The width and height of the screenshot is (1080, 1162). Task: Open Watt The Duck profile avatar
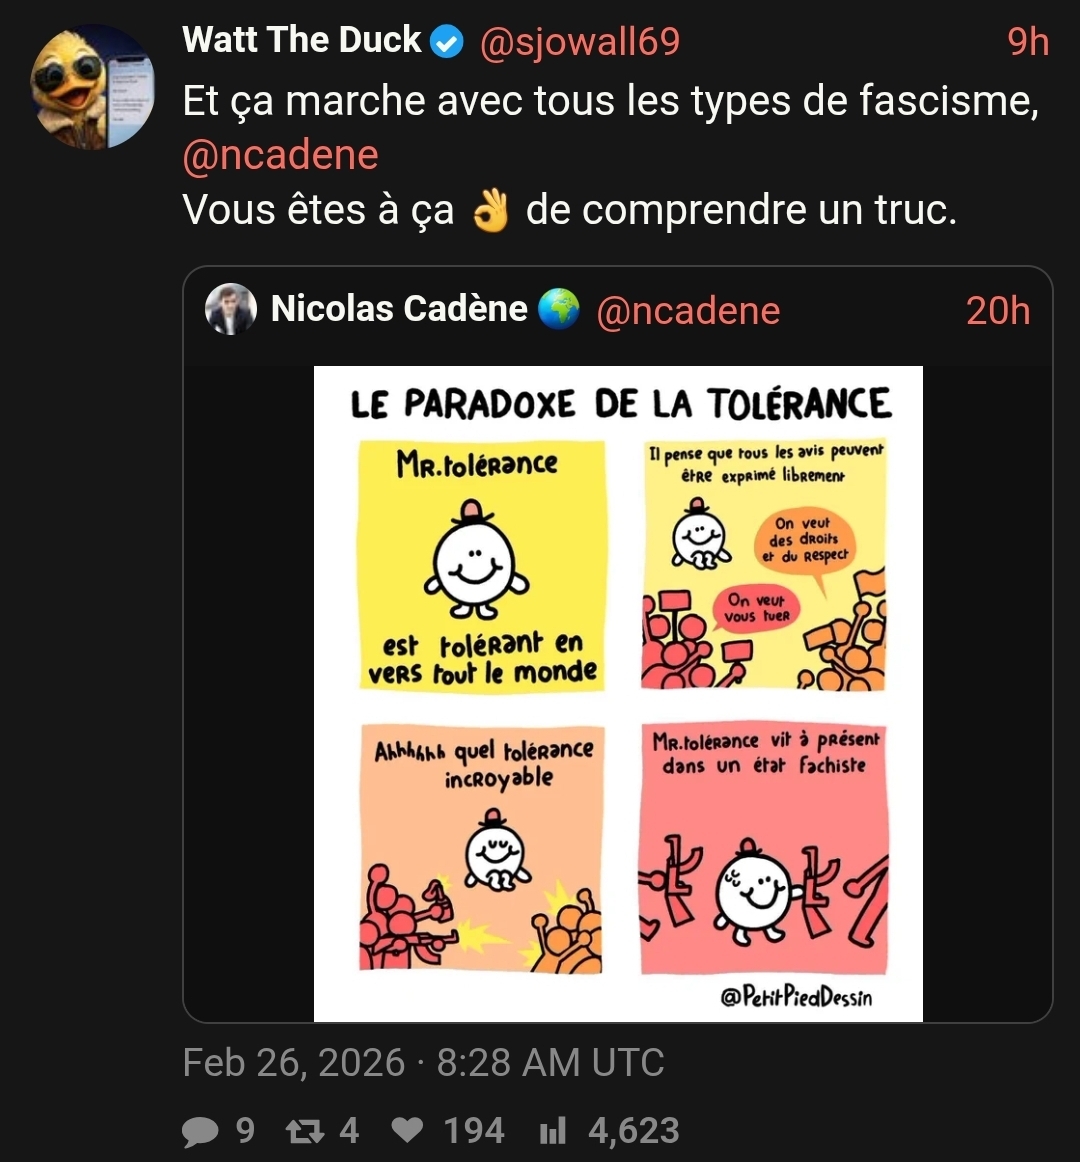click(x=93, y=87)
